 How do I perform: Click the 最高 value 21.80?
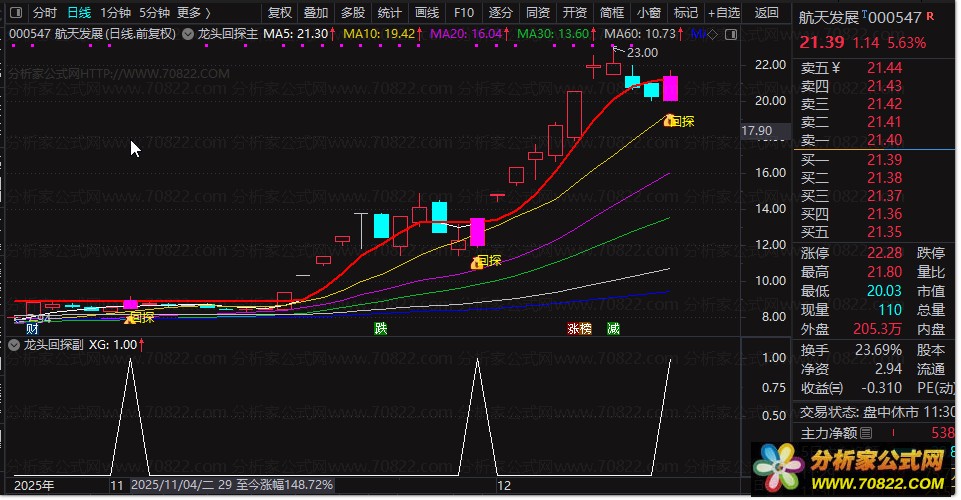[884, 272]
